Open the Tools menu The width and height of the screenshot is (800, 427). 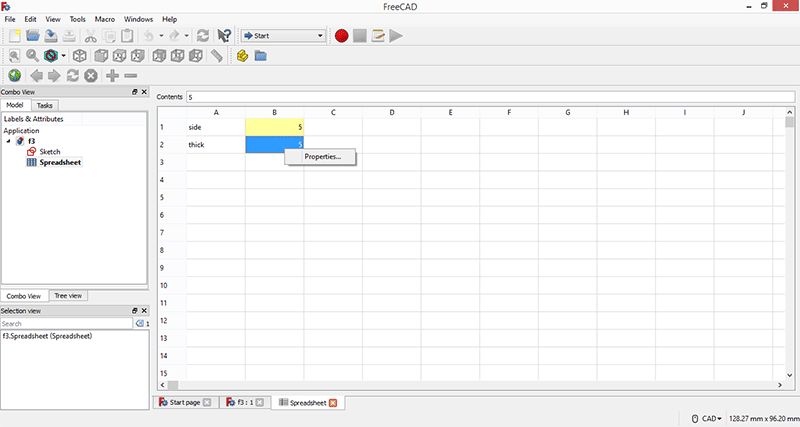point(78,19)
